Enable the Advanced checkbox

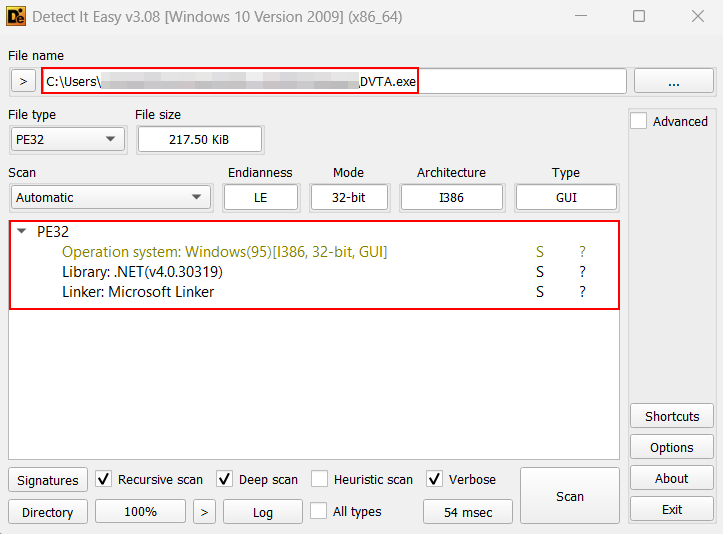(639, 121)
